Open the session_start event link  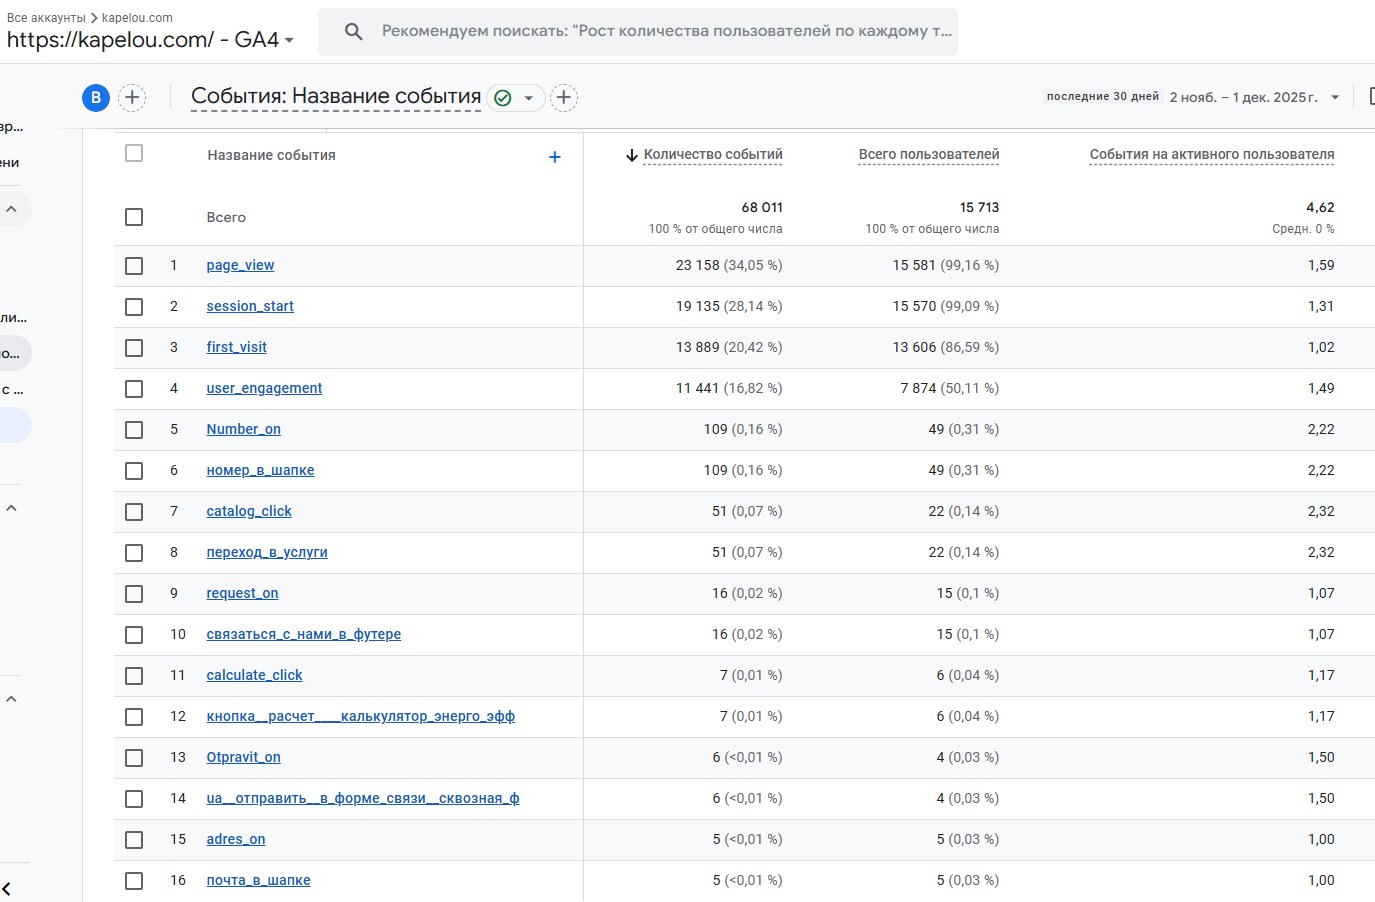click(250, 306)
